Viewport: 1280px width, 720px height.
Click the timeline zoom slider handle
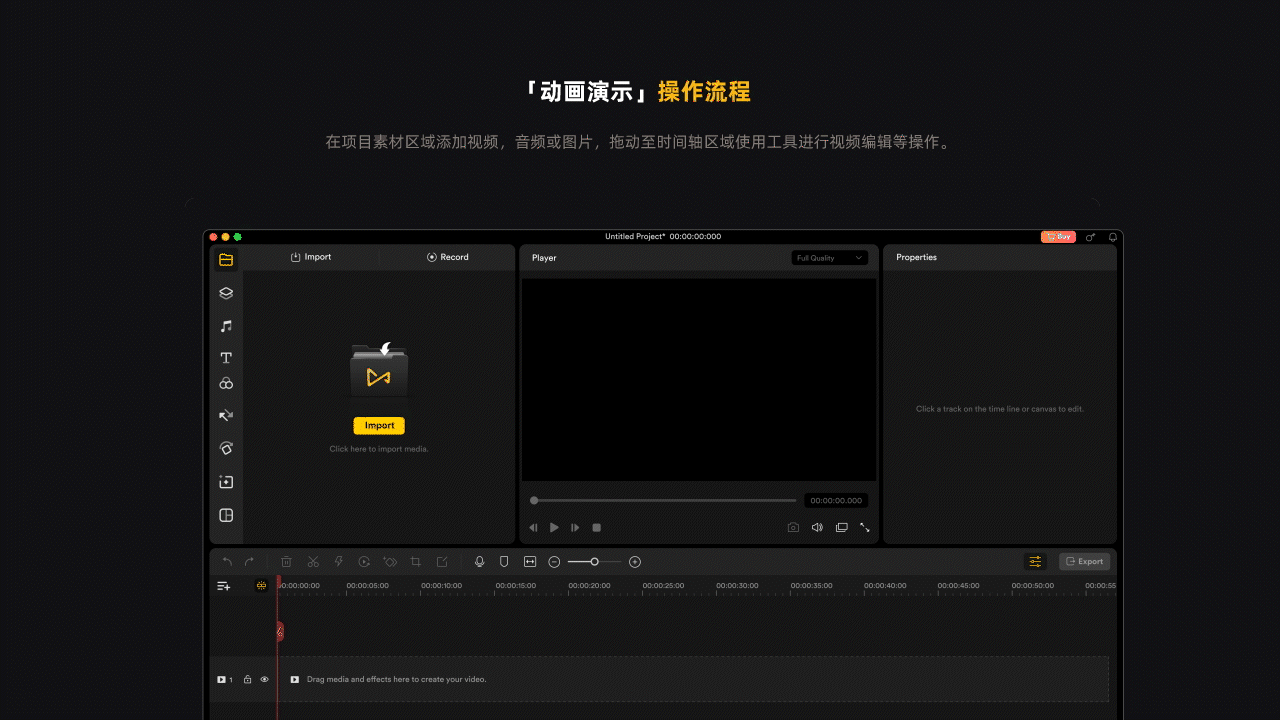(594, 562)
